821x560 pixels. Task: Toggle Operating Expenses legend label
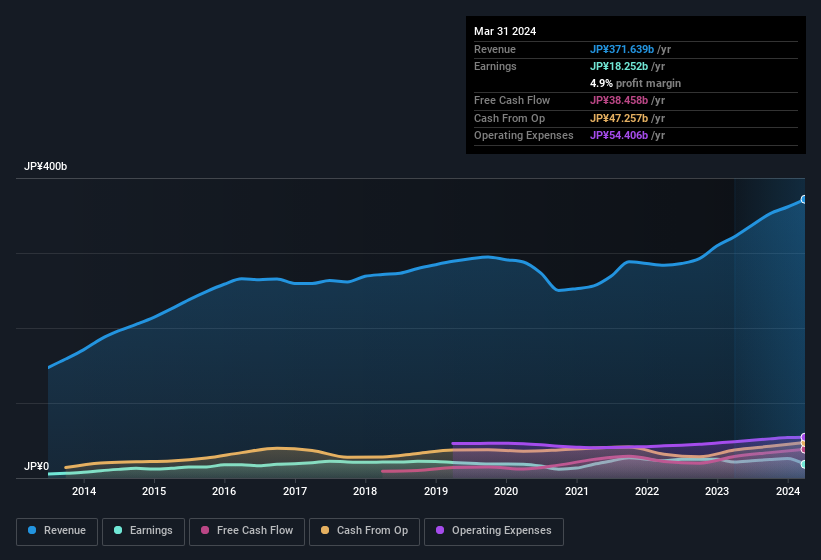(500, 531)
